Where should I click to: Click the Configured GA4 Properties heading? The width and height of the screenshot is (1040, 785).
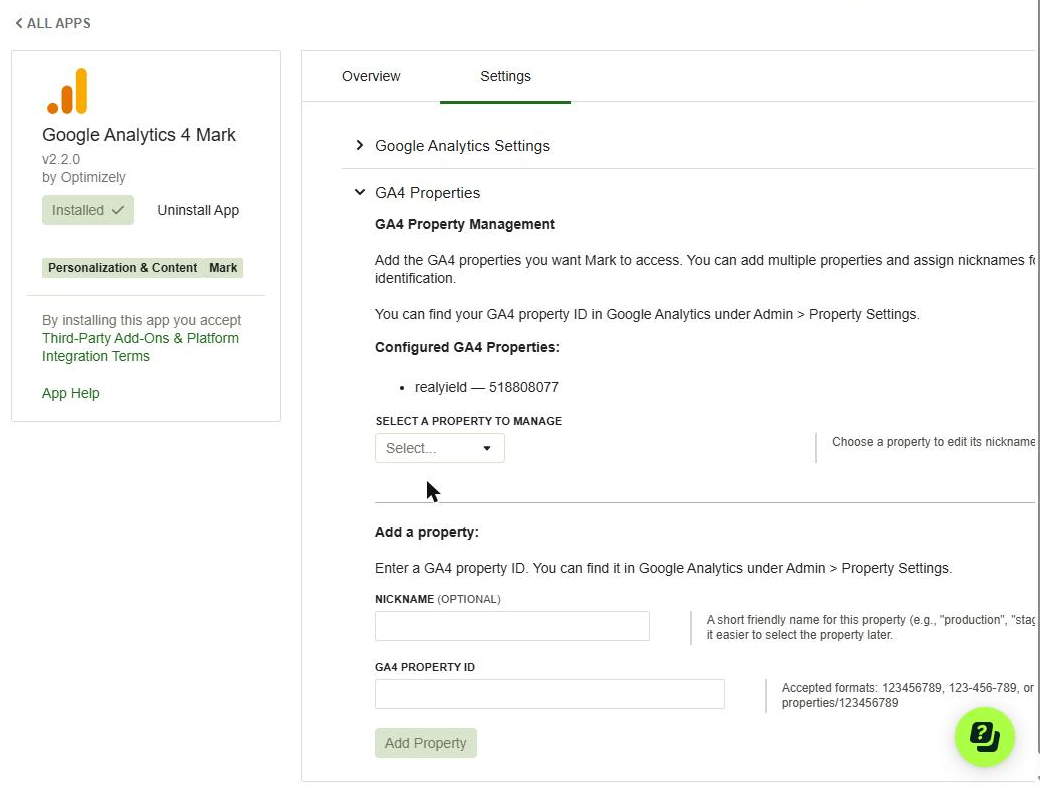(x=467, y=347)
